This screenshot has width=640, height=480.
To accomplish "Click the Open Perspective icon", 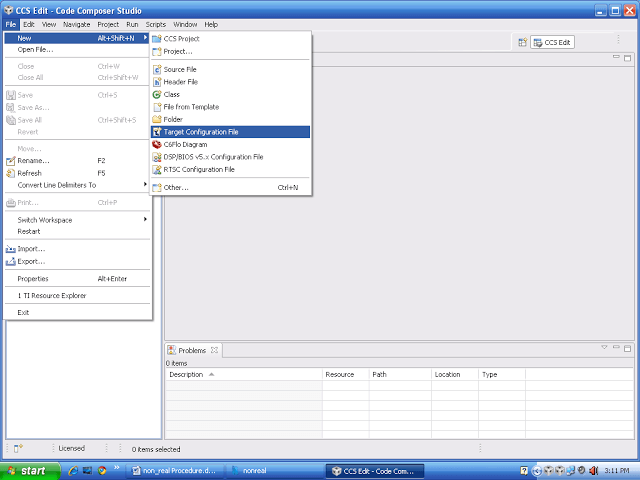I will [522, 42].
